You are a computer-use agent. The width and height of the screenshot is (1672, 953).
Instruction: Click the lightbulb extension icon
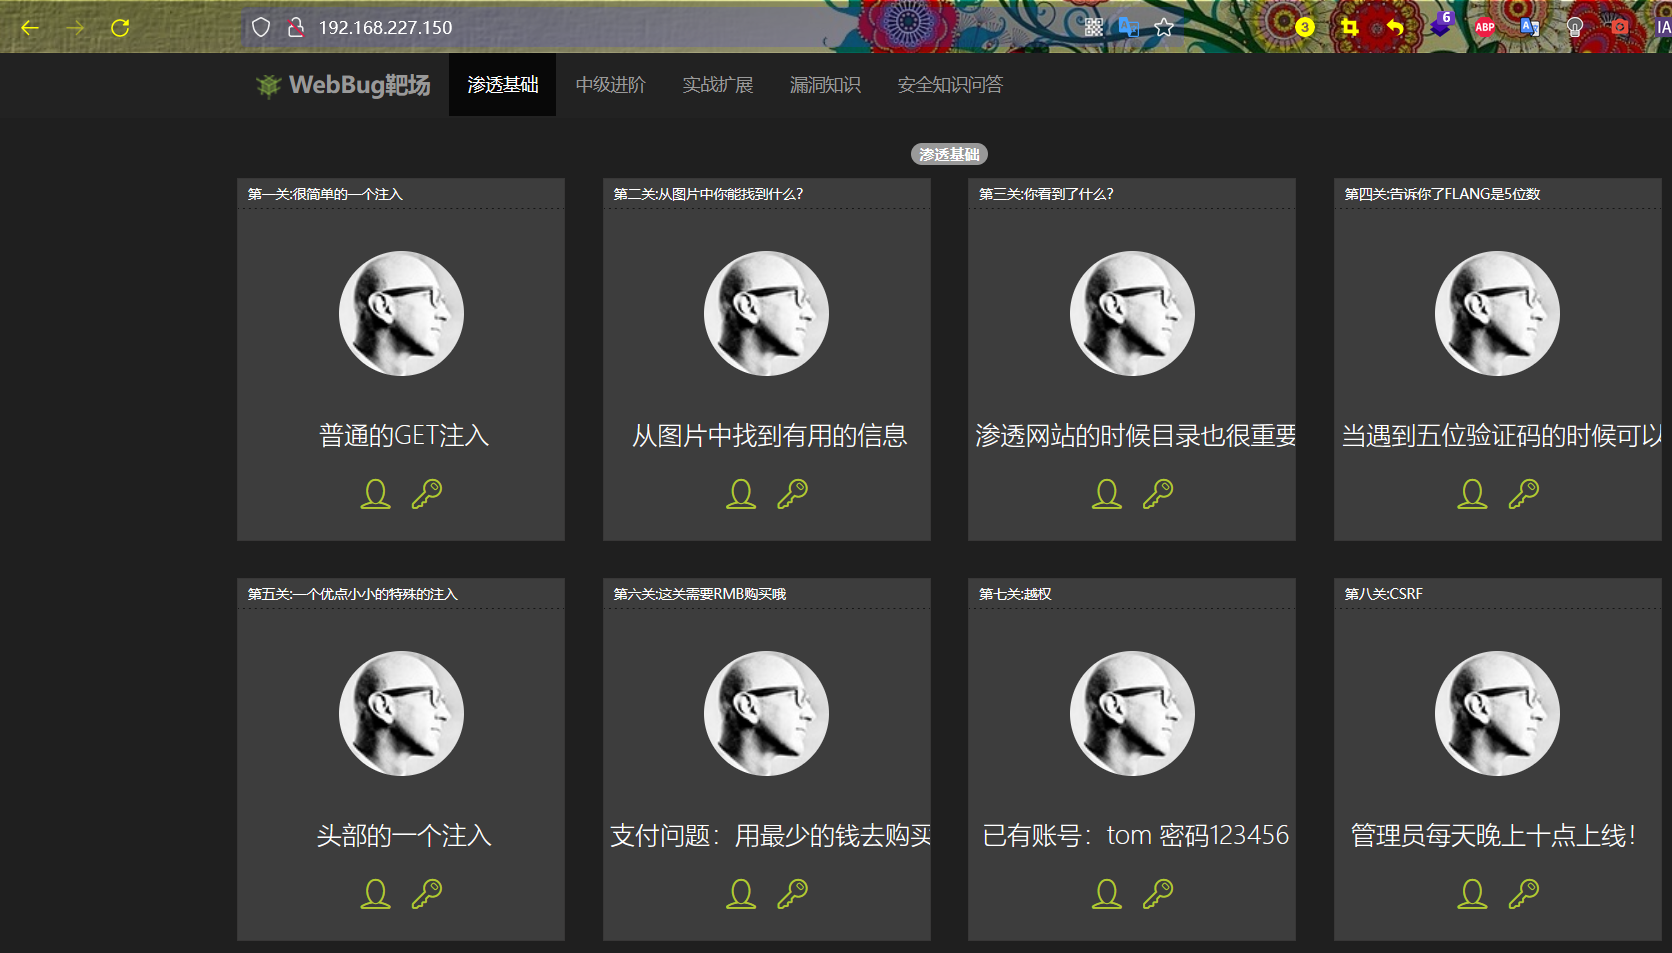tap(1575, 28)
